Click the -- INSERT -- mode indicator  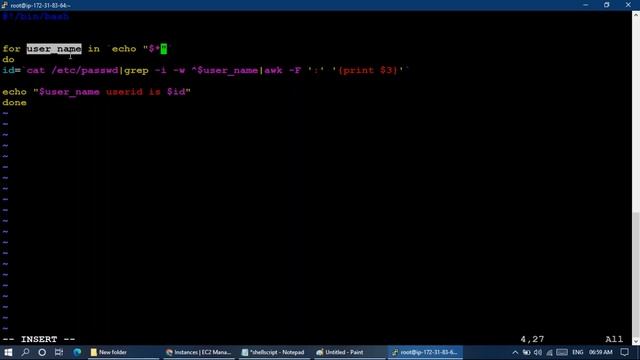point(39,339)
